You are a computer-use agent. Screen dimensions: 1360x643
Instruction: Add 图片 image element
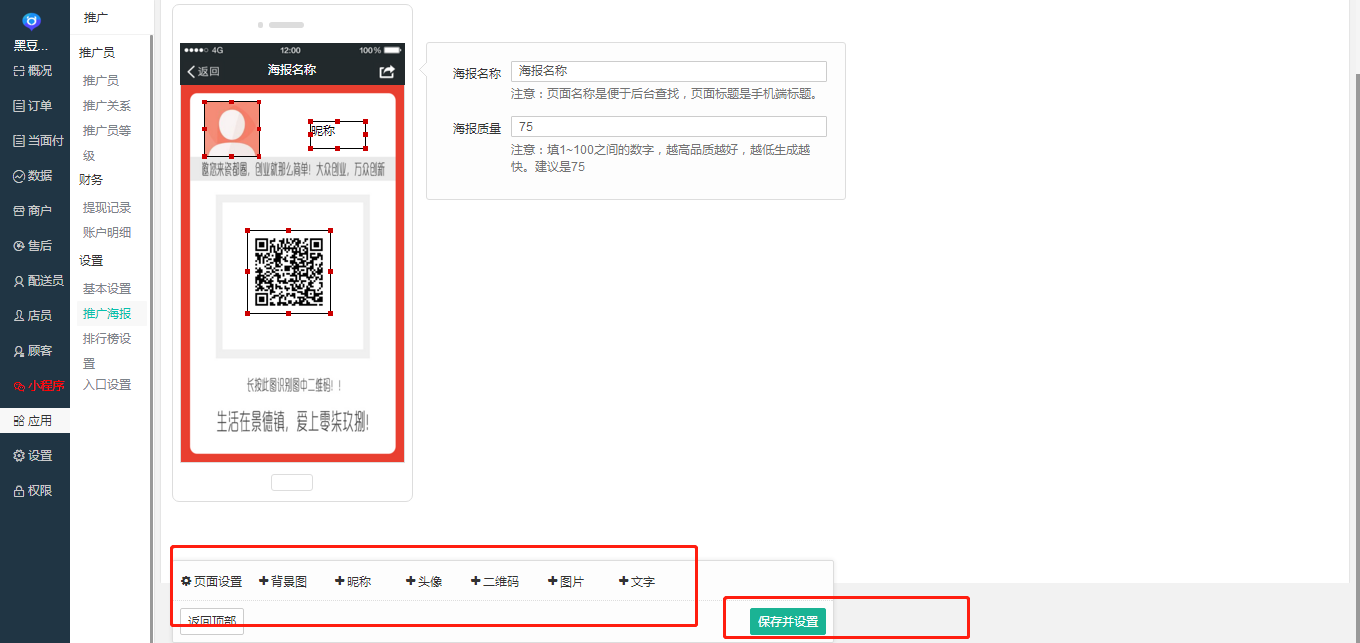click(566, 581)
